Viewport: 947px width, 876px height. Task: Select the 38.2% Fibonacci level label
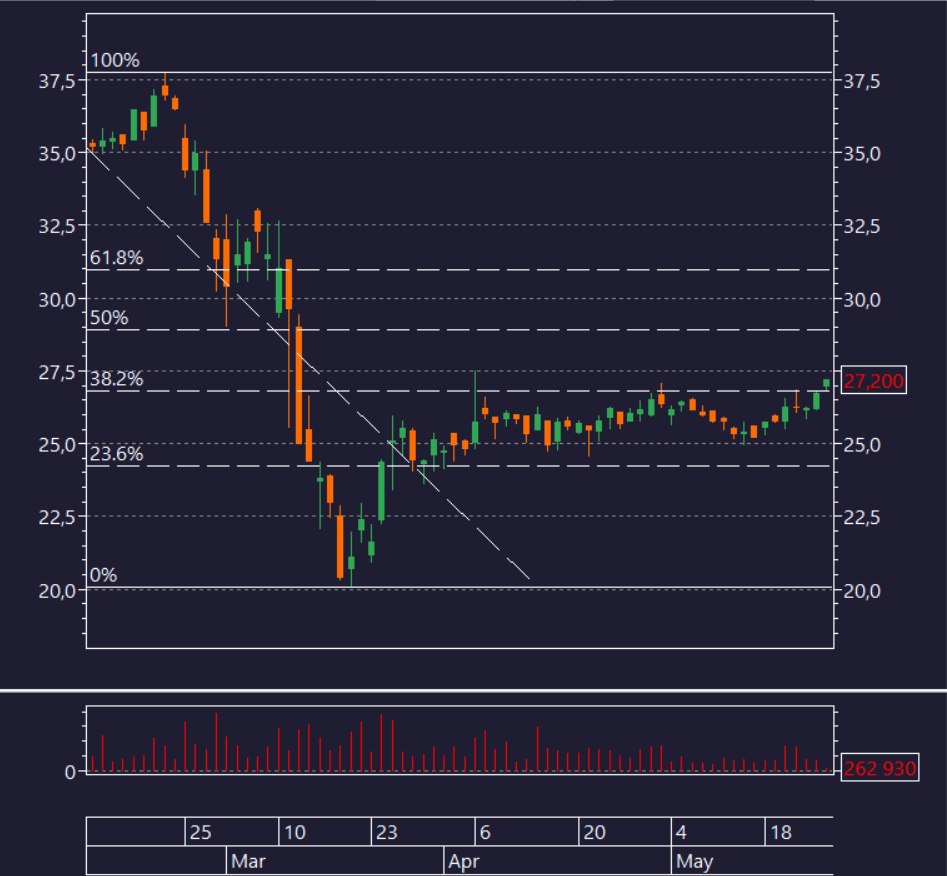pos(117,379)
